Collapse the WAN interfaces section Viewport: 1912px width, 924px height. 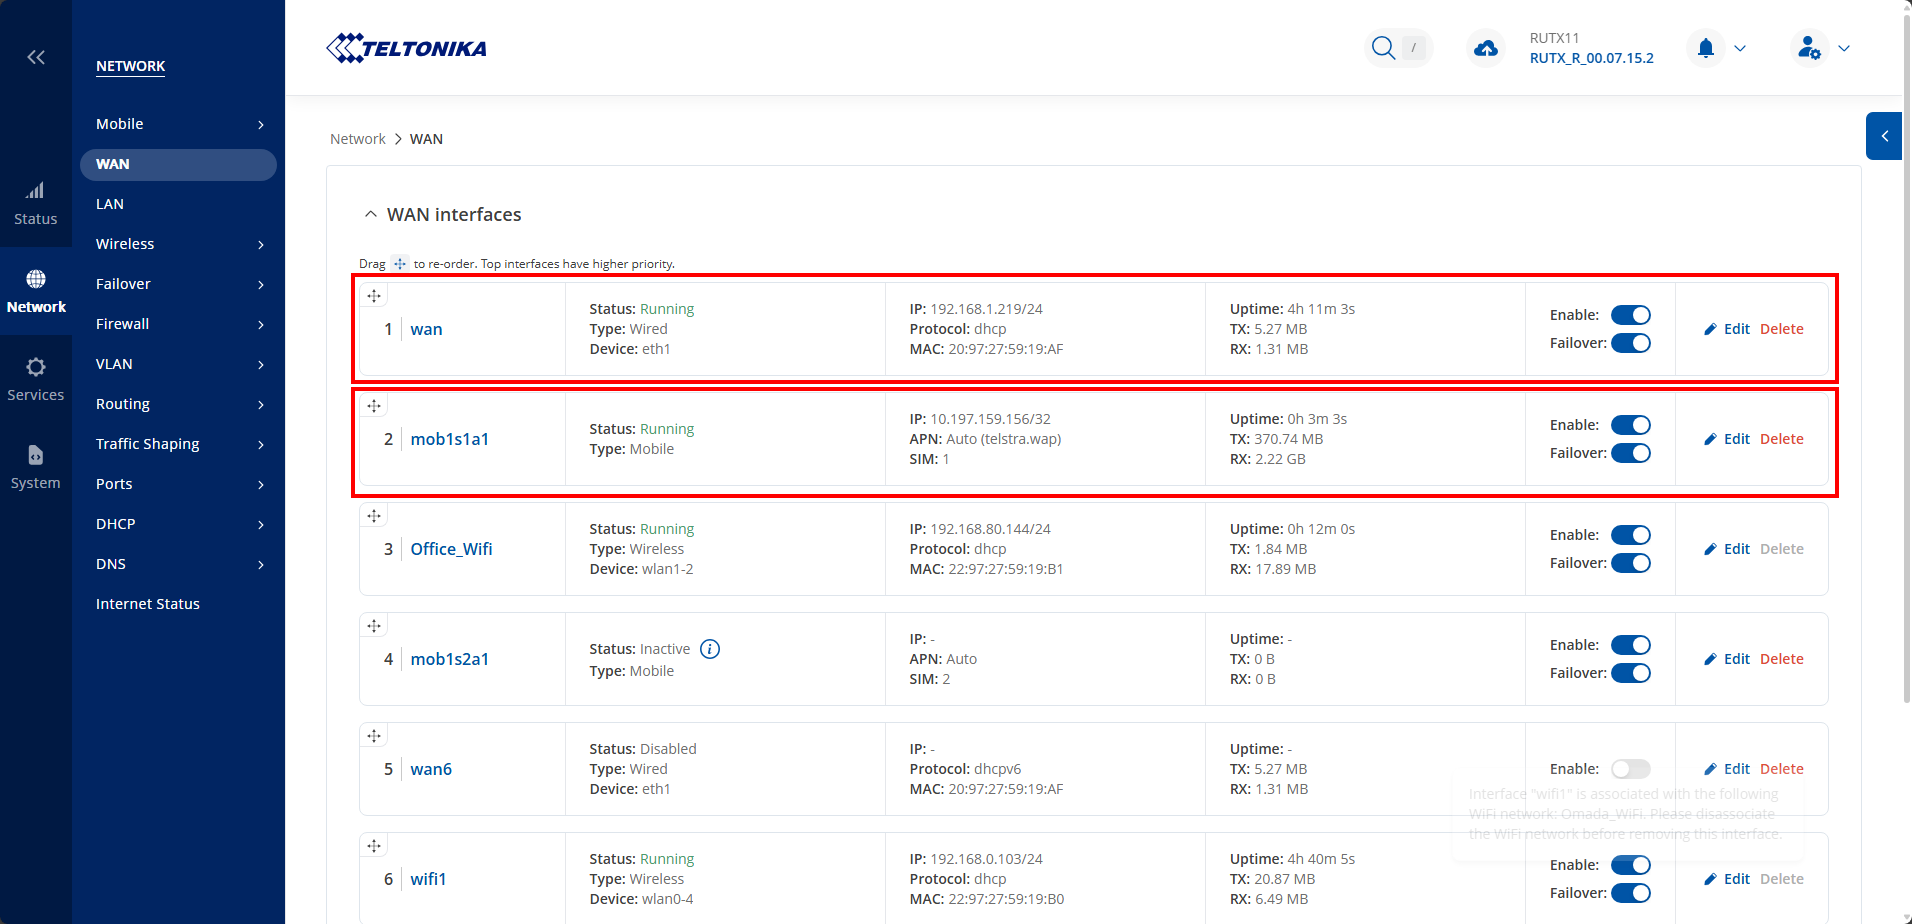click(371, 215)
